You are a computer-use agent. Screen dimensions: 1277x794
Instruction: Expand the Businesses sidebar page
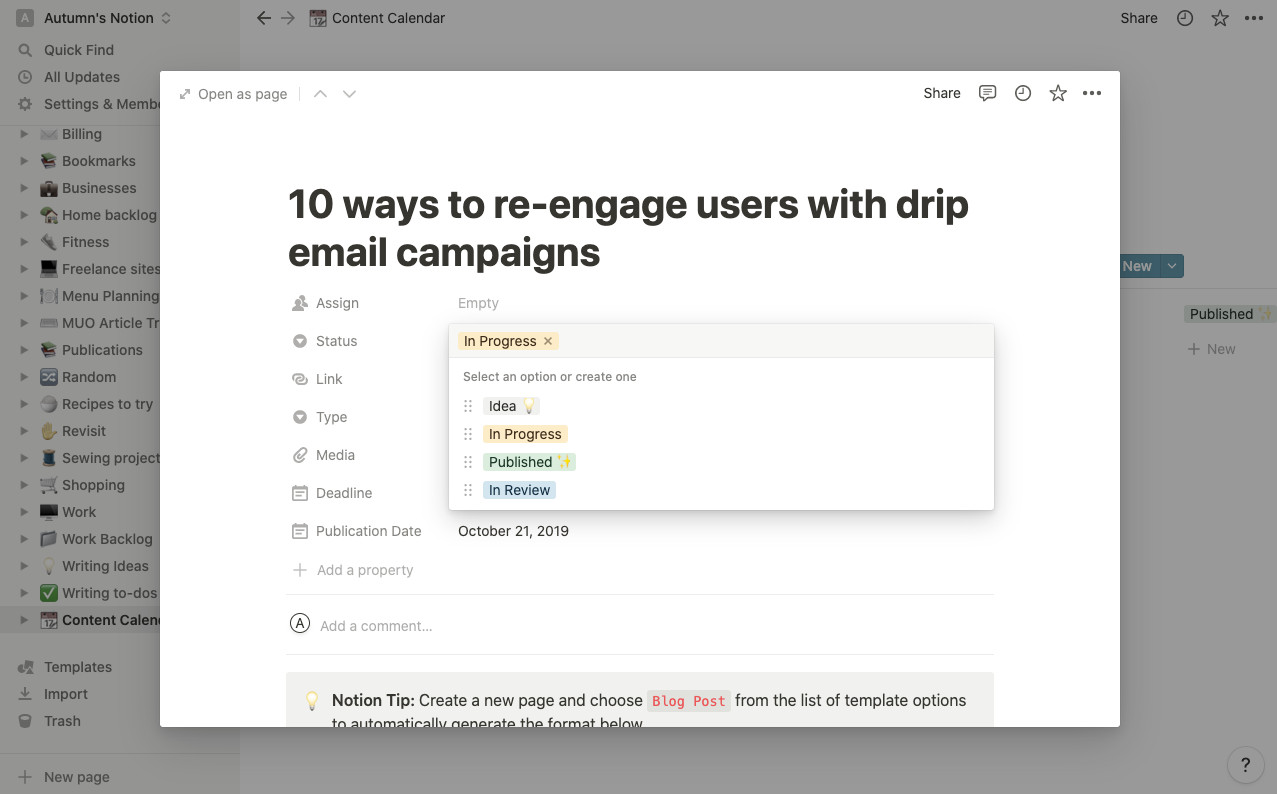pyautogui.click(x=24, y=188)
